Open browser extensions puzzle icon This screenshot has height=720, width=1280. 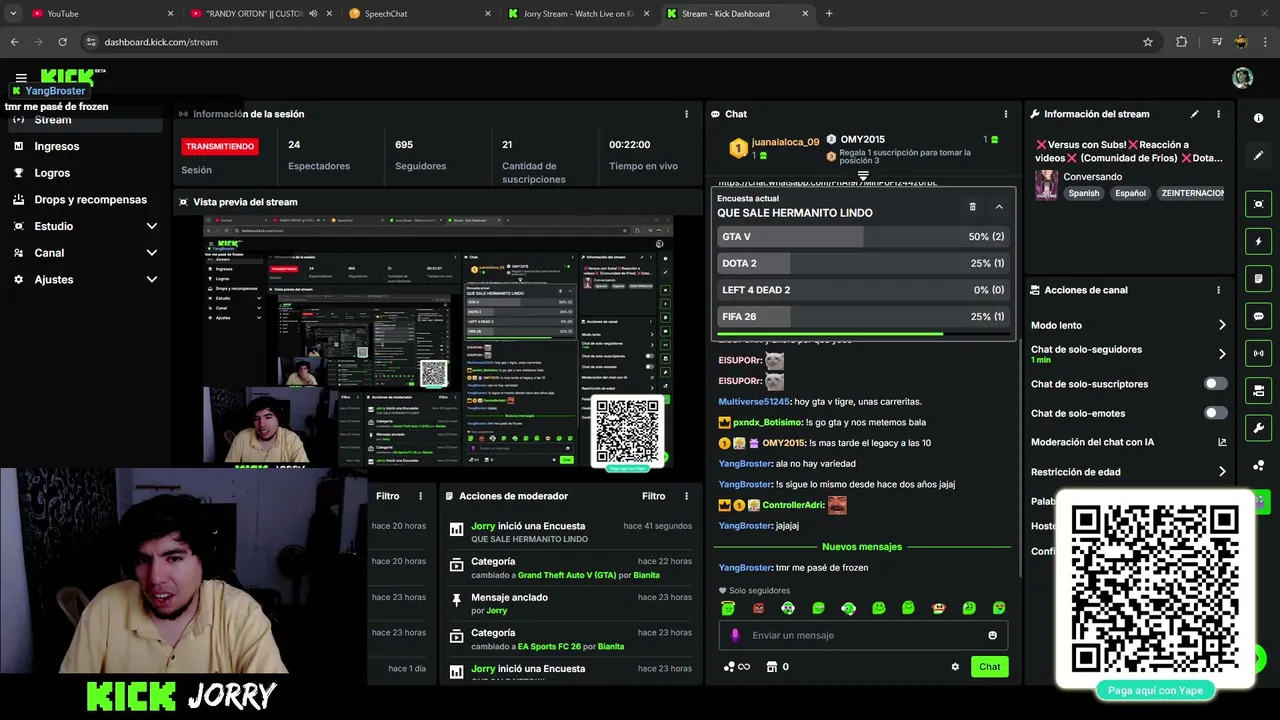pos(1181,42)
